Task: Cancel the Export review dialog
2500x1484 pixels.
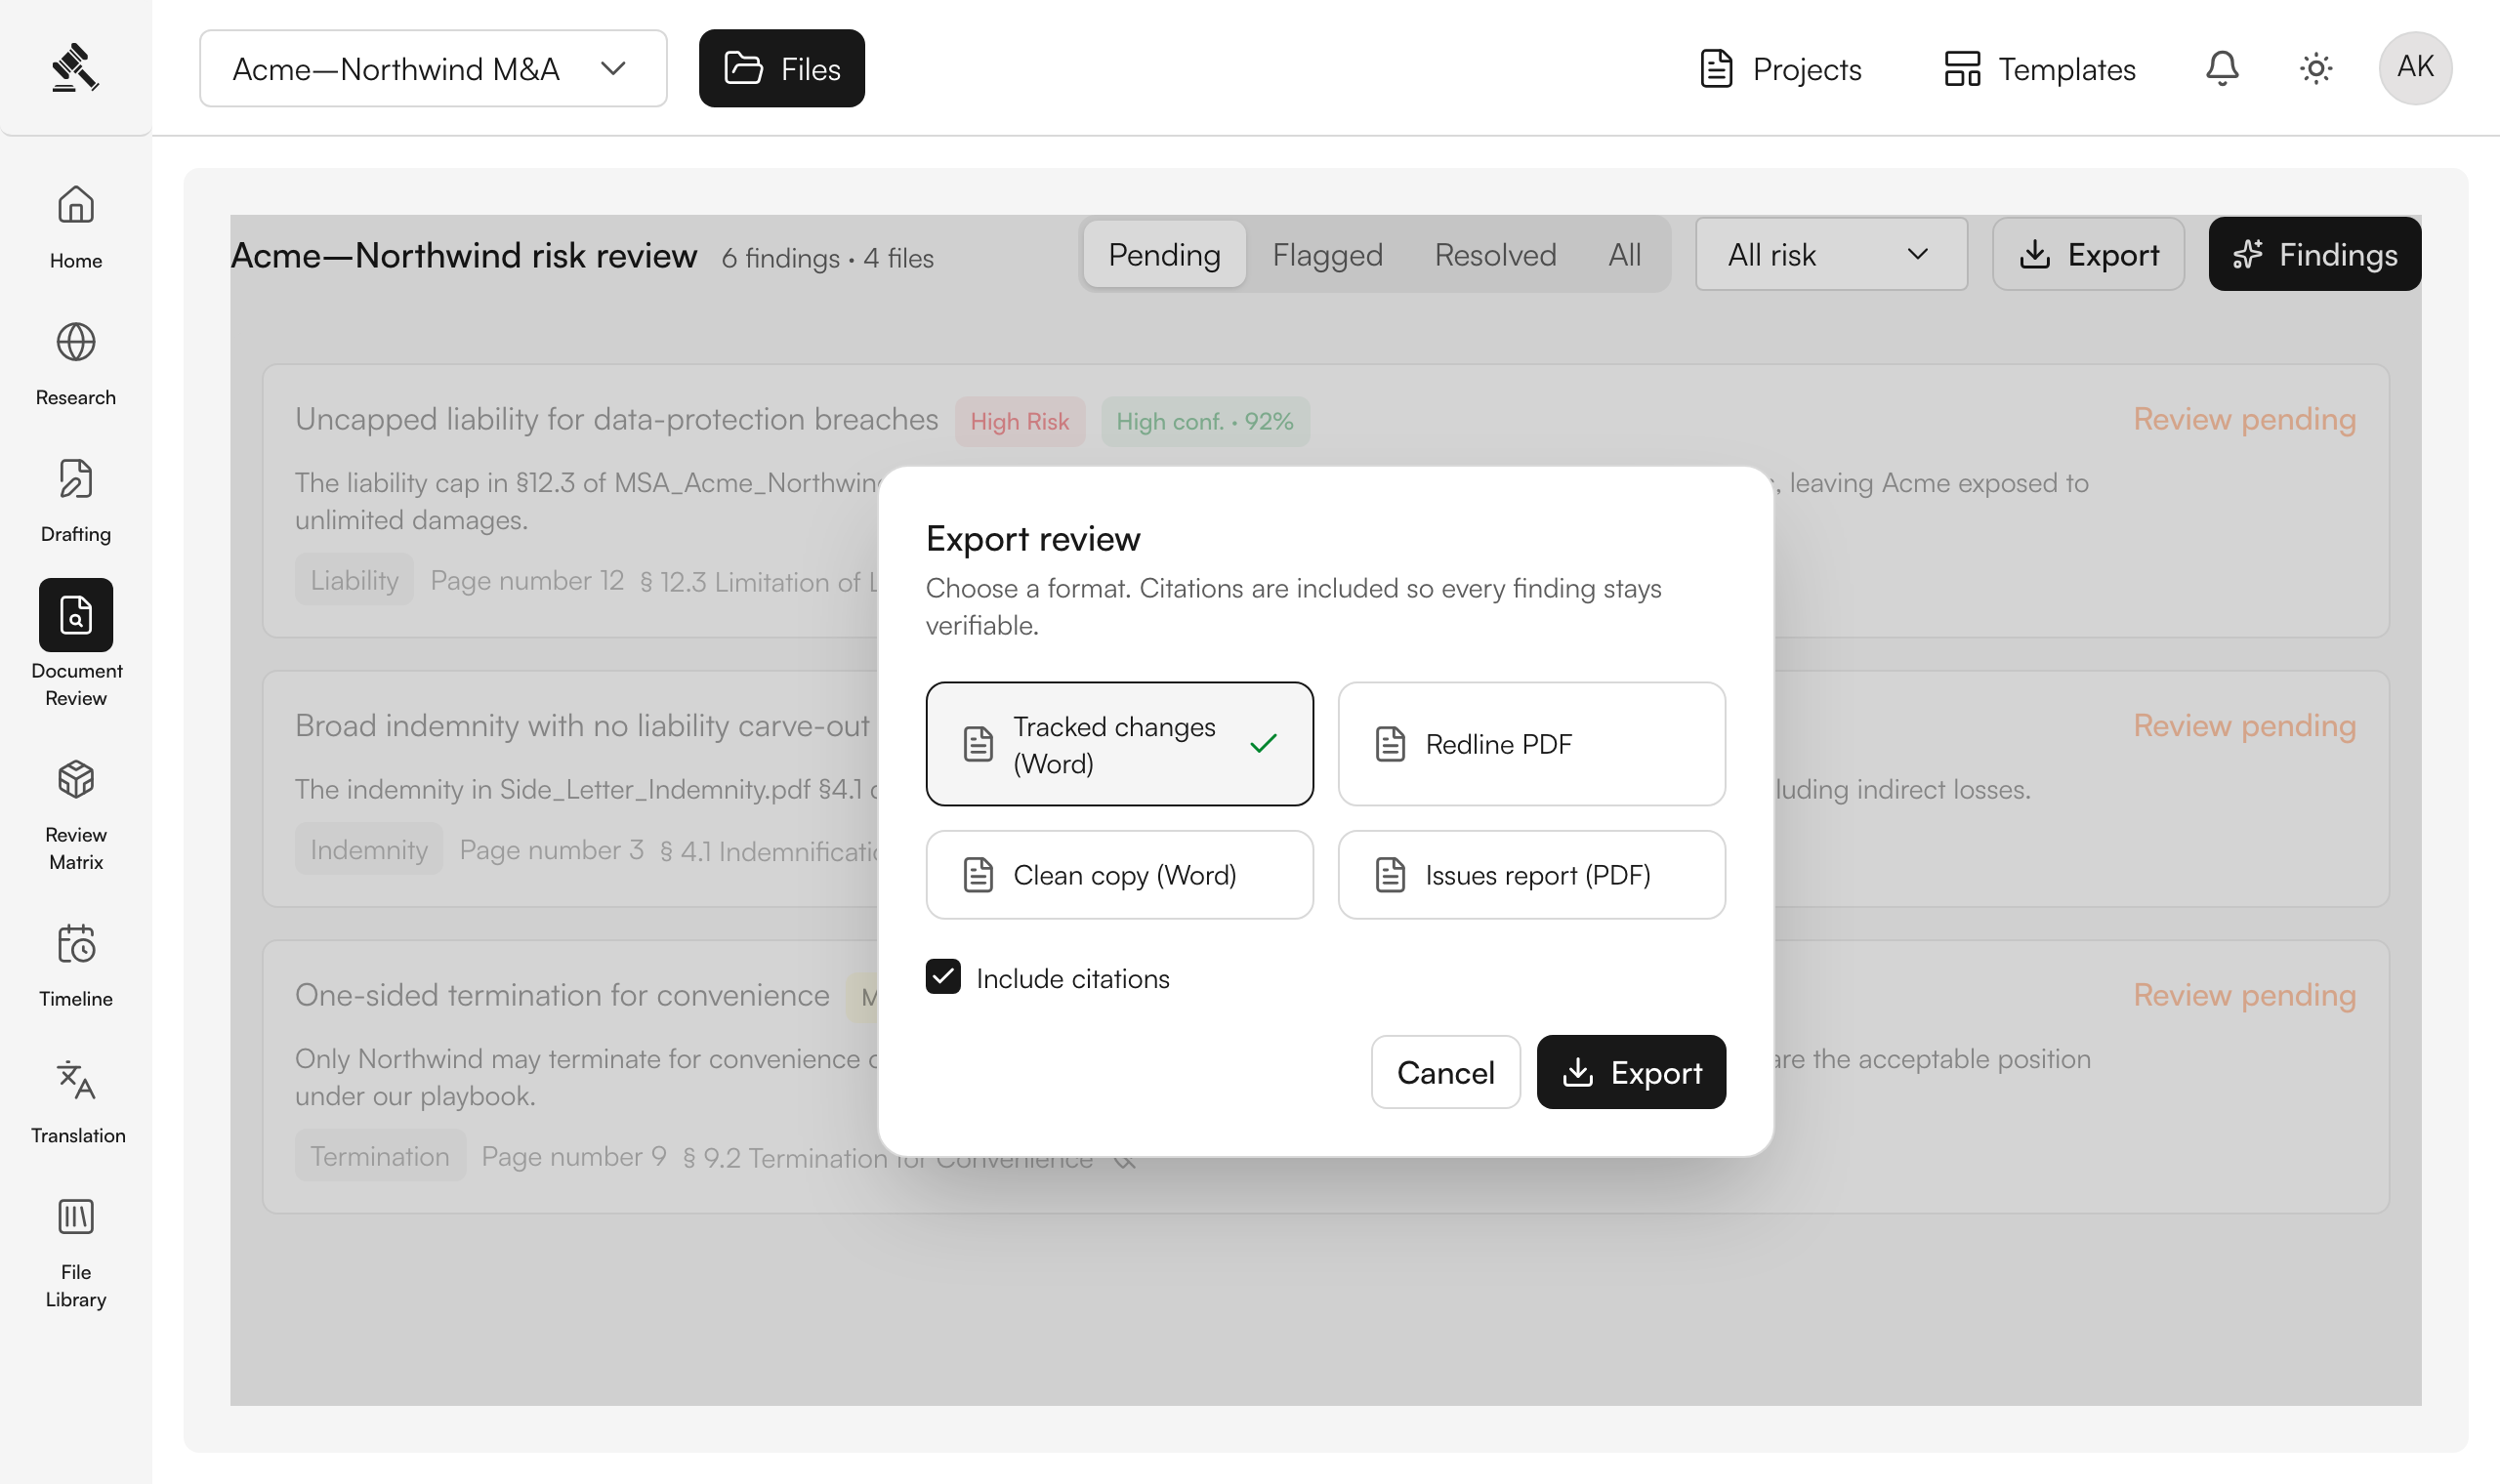Action: (x=1445, y=1072)
